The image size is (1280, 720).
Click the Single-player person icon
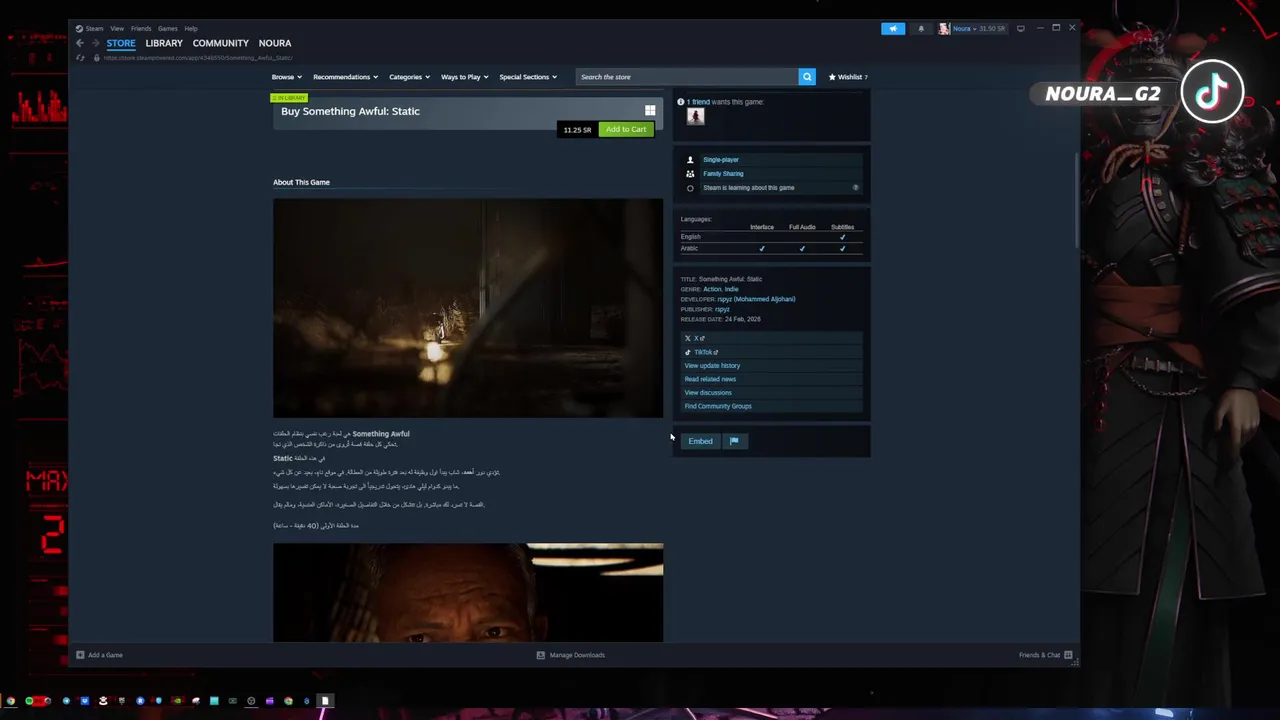[690, 160]
